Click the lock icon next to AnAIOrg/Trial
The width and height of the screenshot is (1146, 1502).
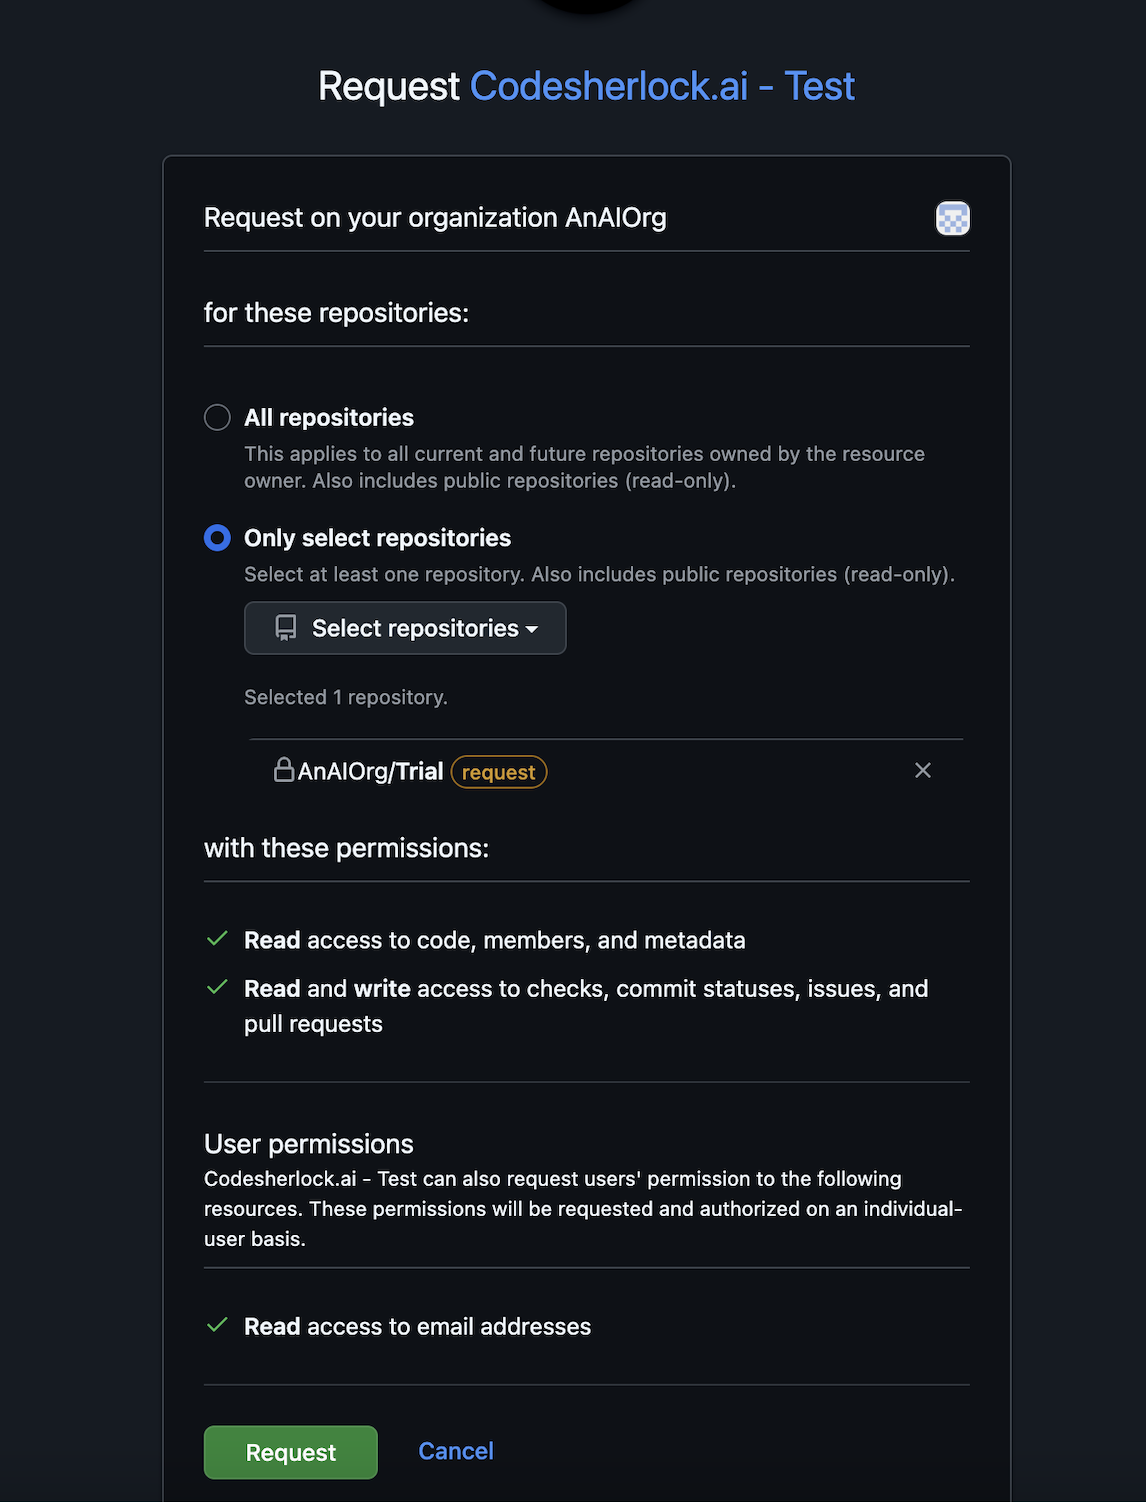coord(283,771)
